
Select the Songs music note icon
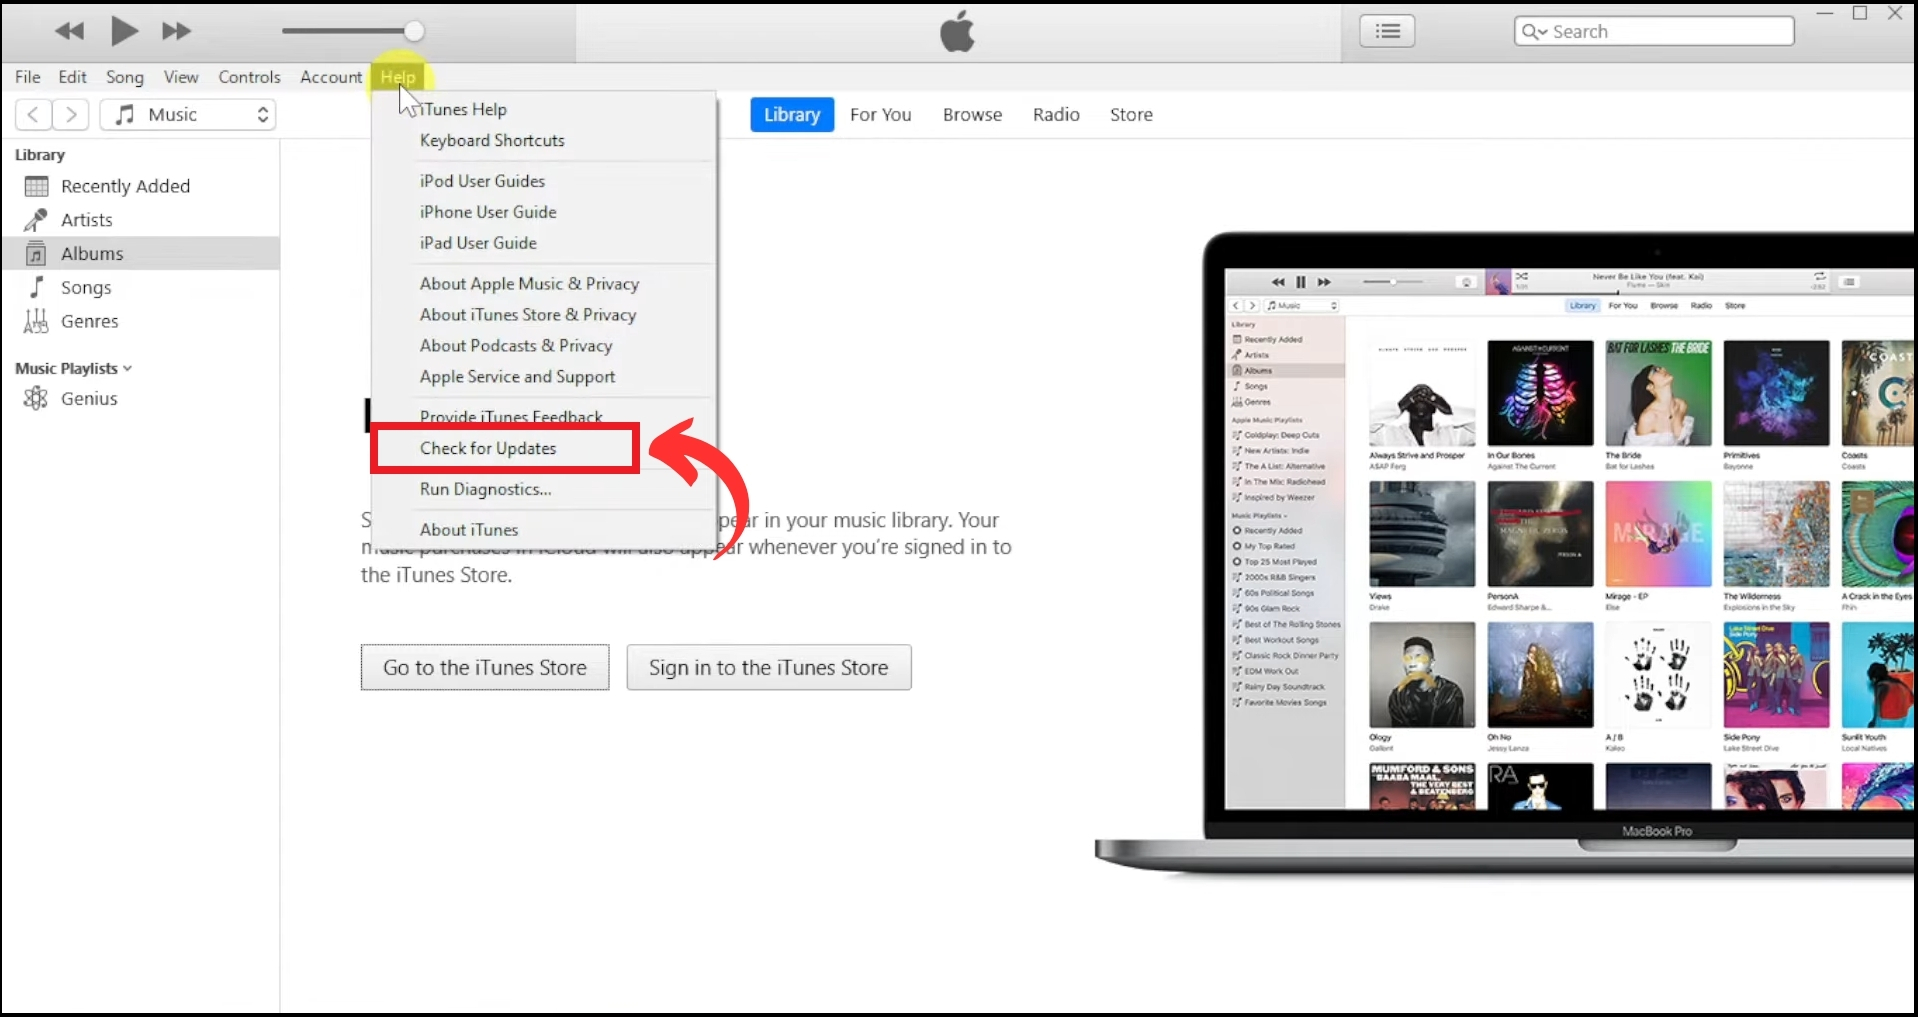click(36, 288)
